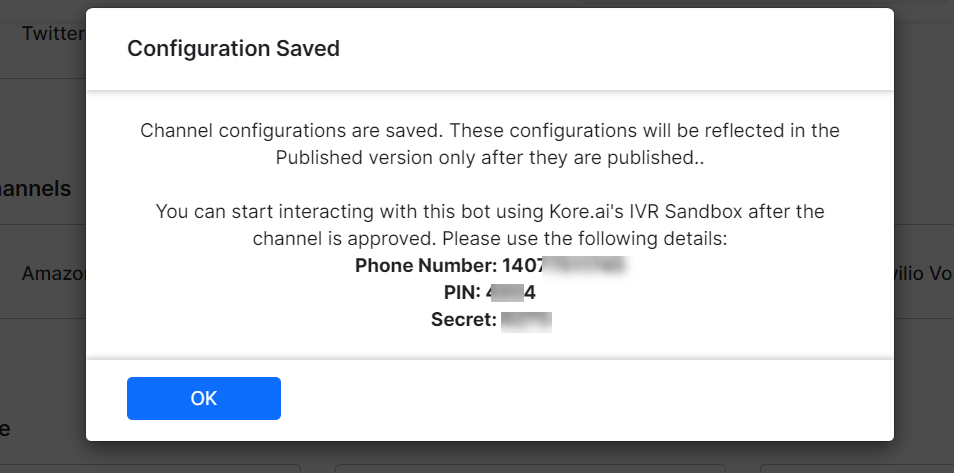954x473 pixels.
Task: Click the "Secret:" label
Action: (463, 320)
